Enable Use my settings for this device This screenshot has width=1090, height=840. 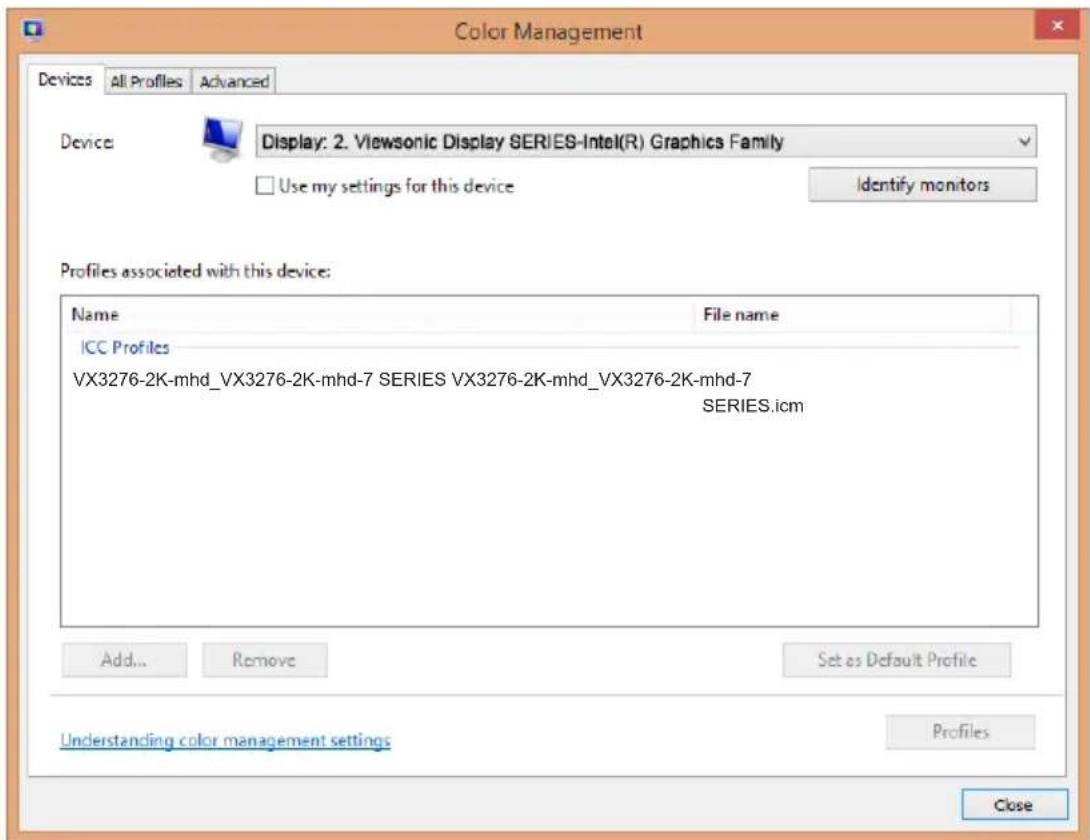tap(264, 186)
